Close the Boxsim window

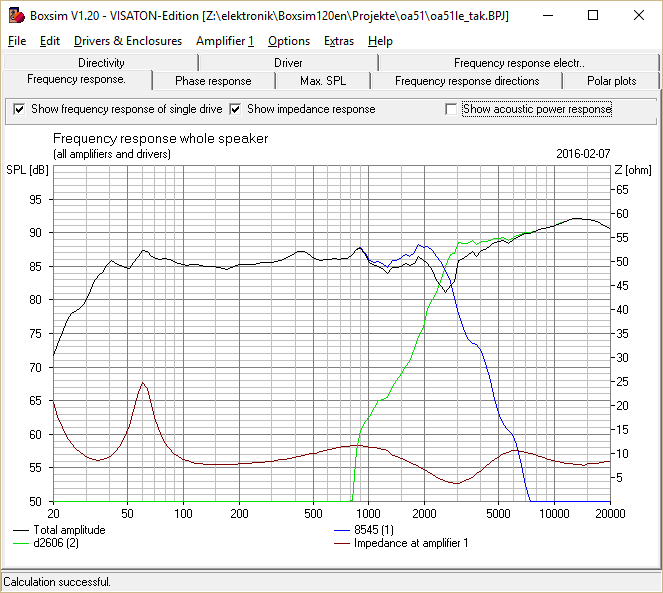639,16
